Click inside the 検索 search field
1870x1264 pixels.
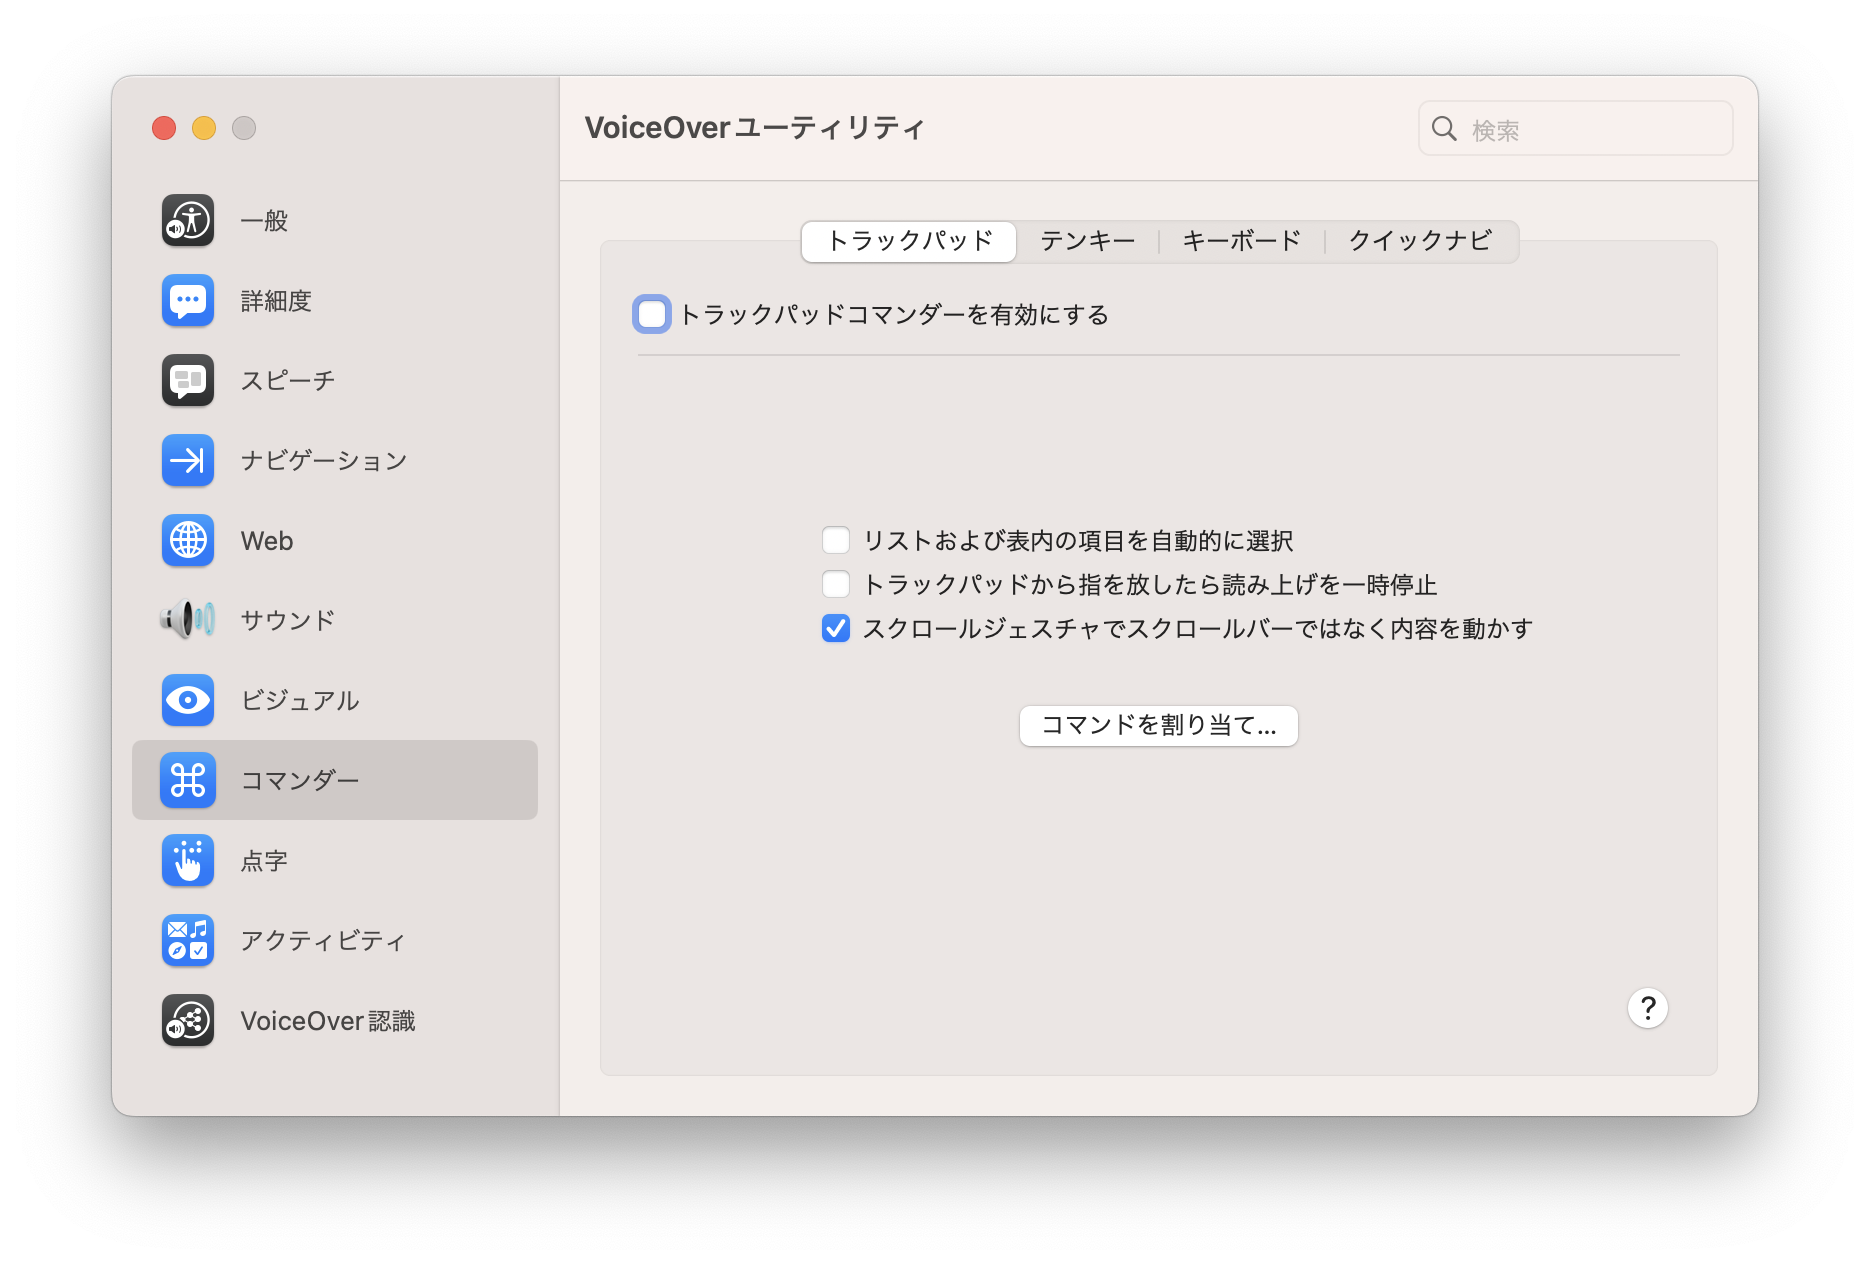[1575, 128]
